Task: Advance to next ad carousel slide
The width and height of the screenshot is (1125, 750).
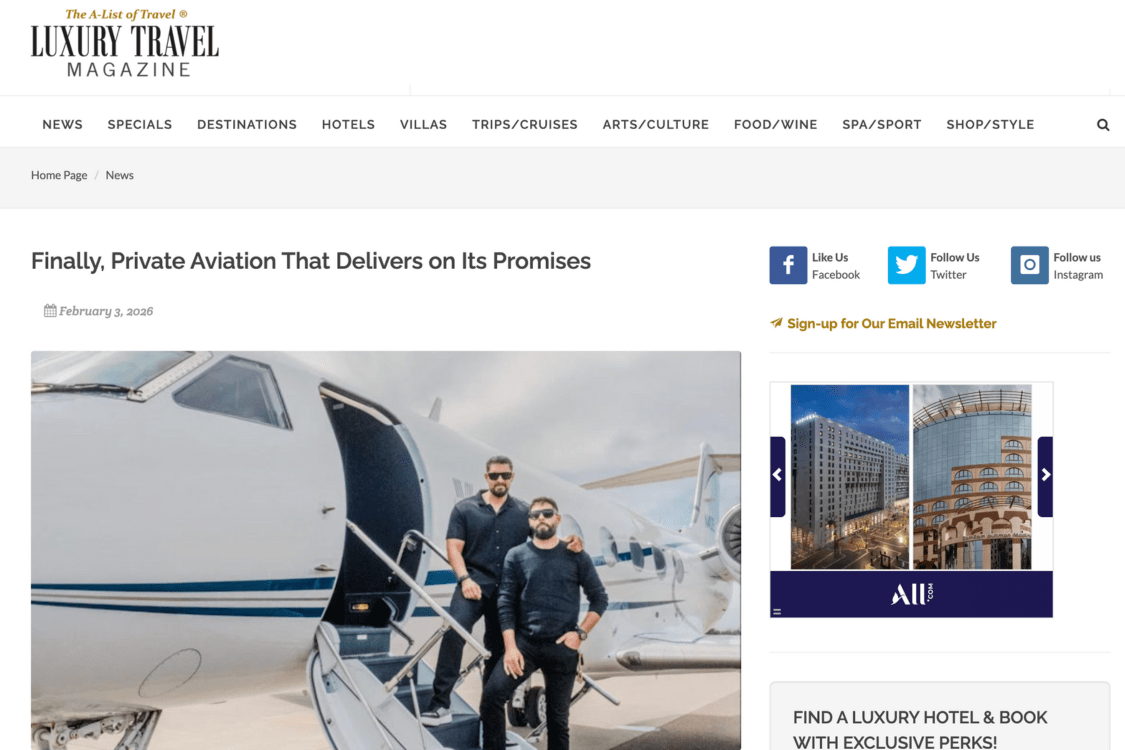Action: tap(1045, 476)
